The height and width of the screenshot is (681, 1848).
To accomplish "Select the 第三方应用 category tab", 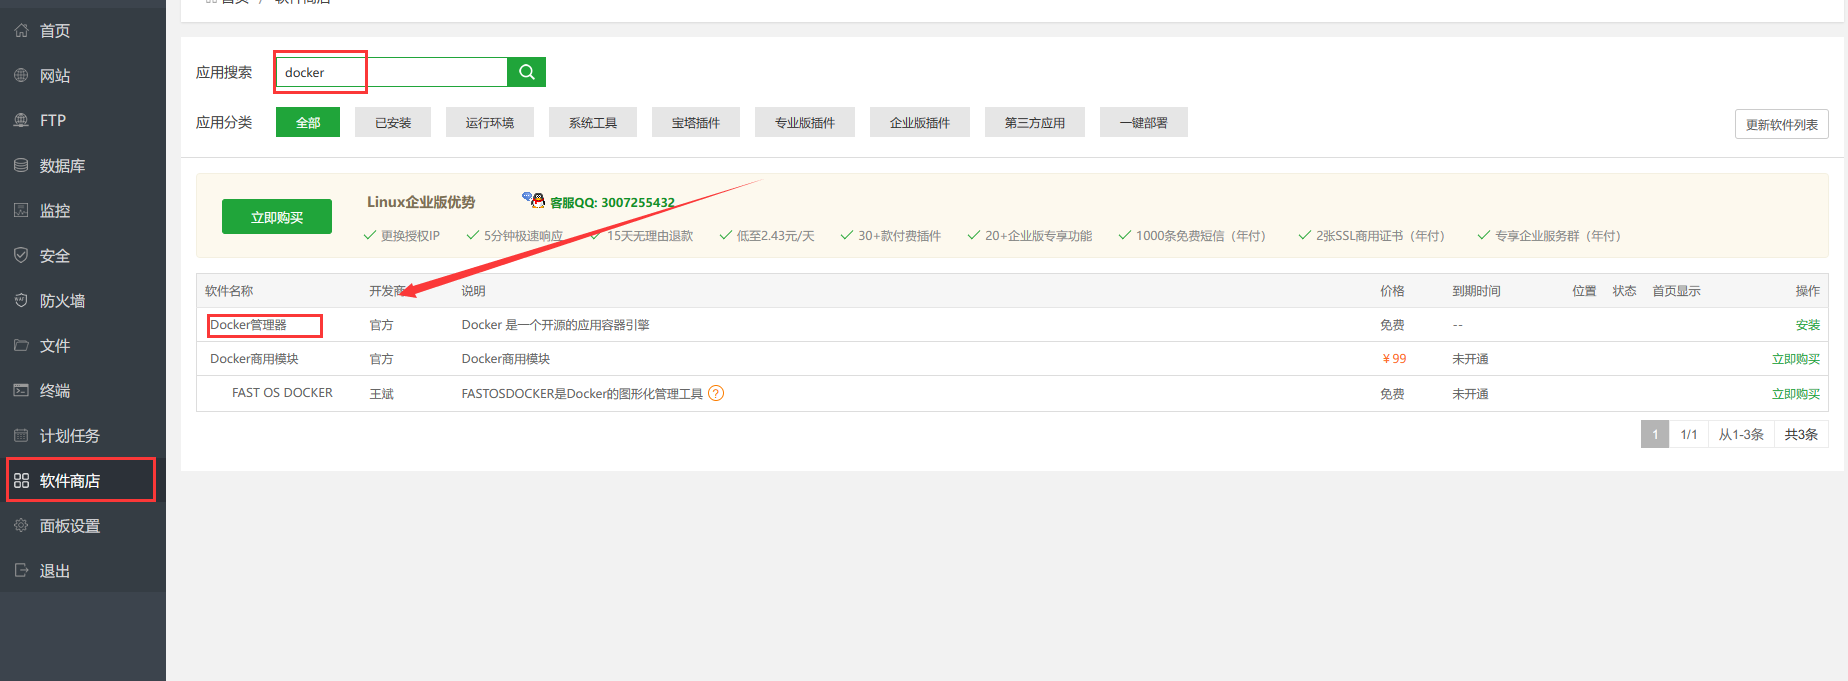I will tap(1035, 122).
